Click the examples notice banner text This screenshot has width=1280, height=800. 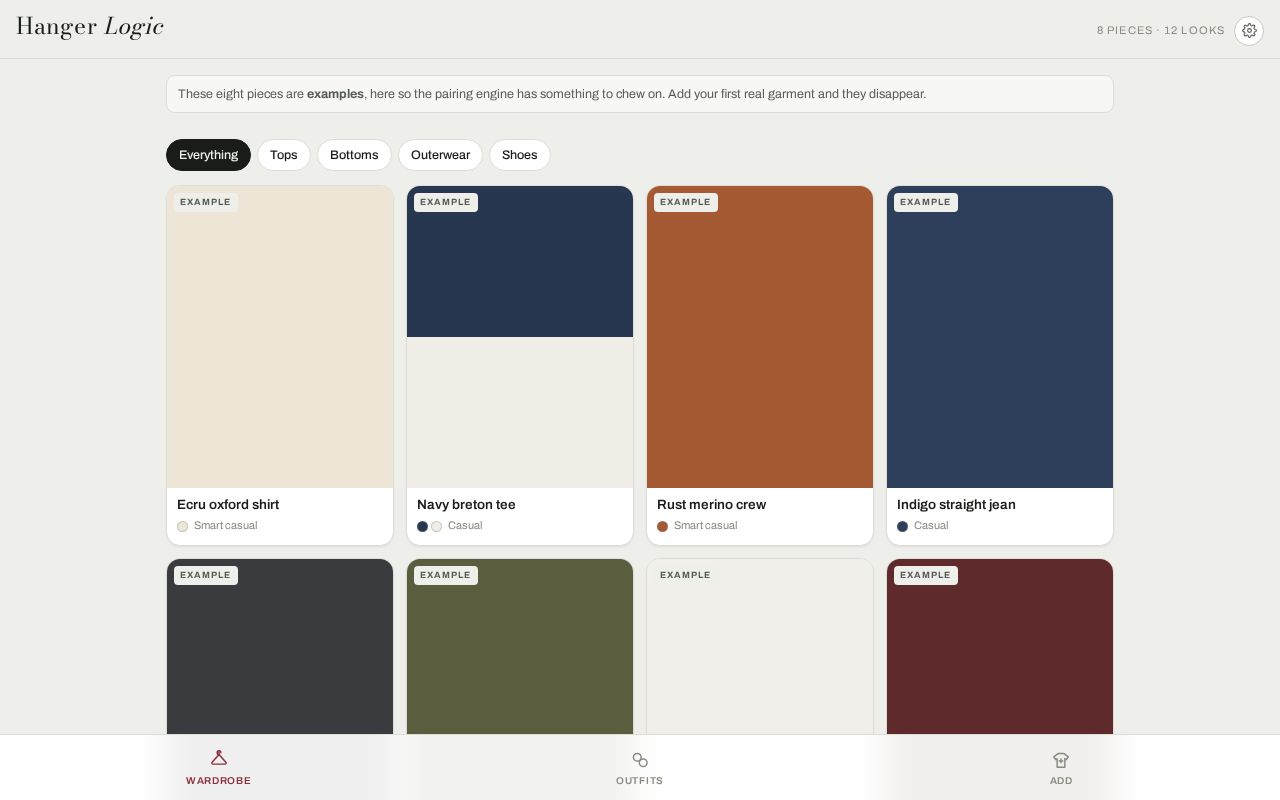pos(552,94)
